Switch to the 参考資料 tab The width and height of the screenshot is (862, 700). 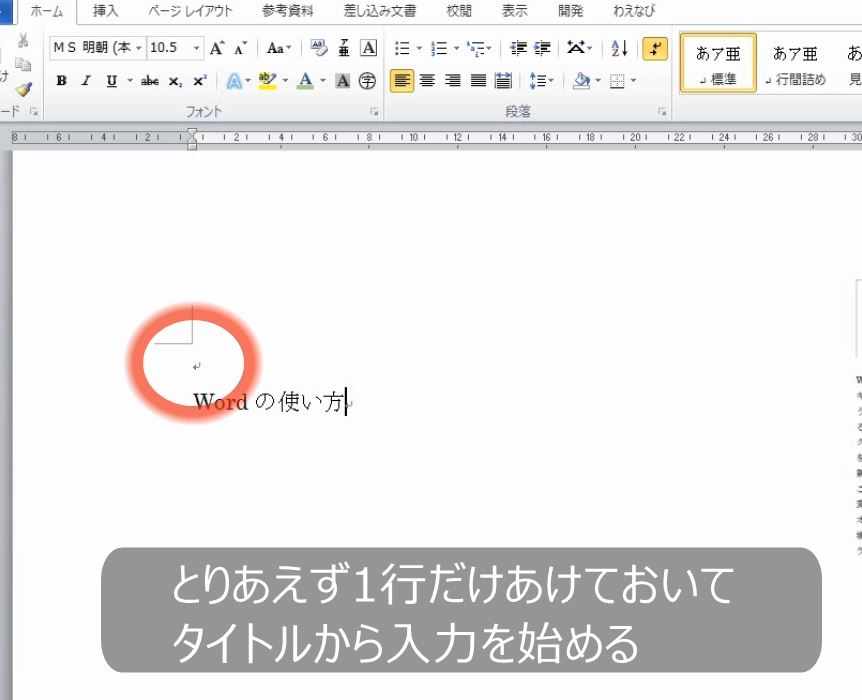tap(288, 11)
